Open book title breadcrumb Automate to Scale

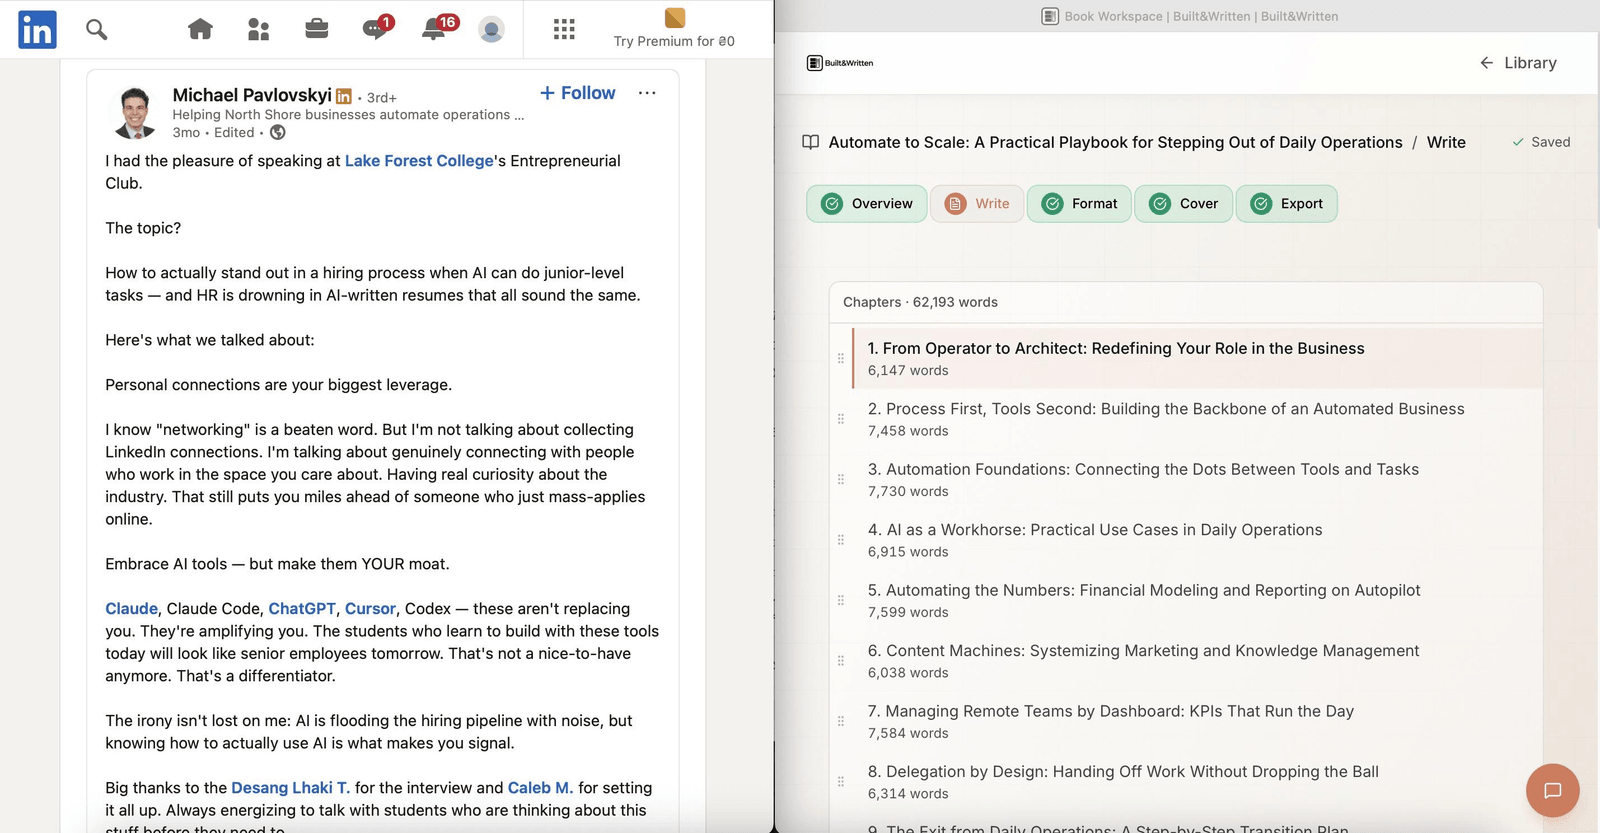click(x=1115, y=142)
